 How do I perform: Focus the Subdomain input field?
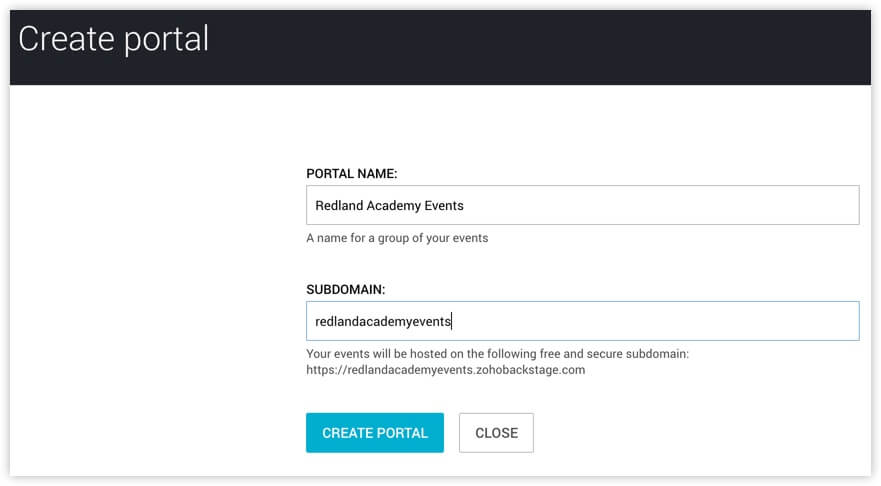tap(583, 321)
